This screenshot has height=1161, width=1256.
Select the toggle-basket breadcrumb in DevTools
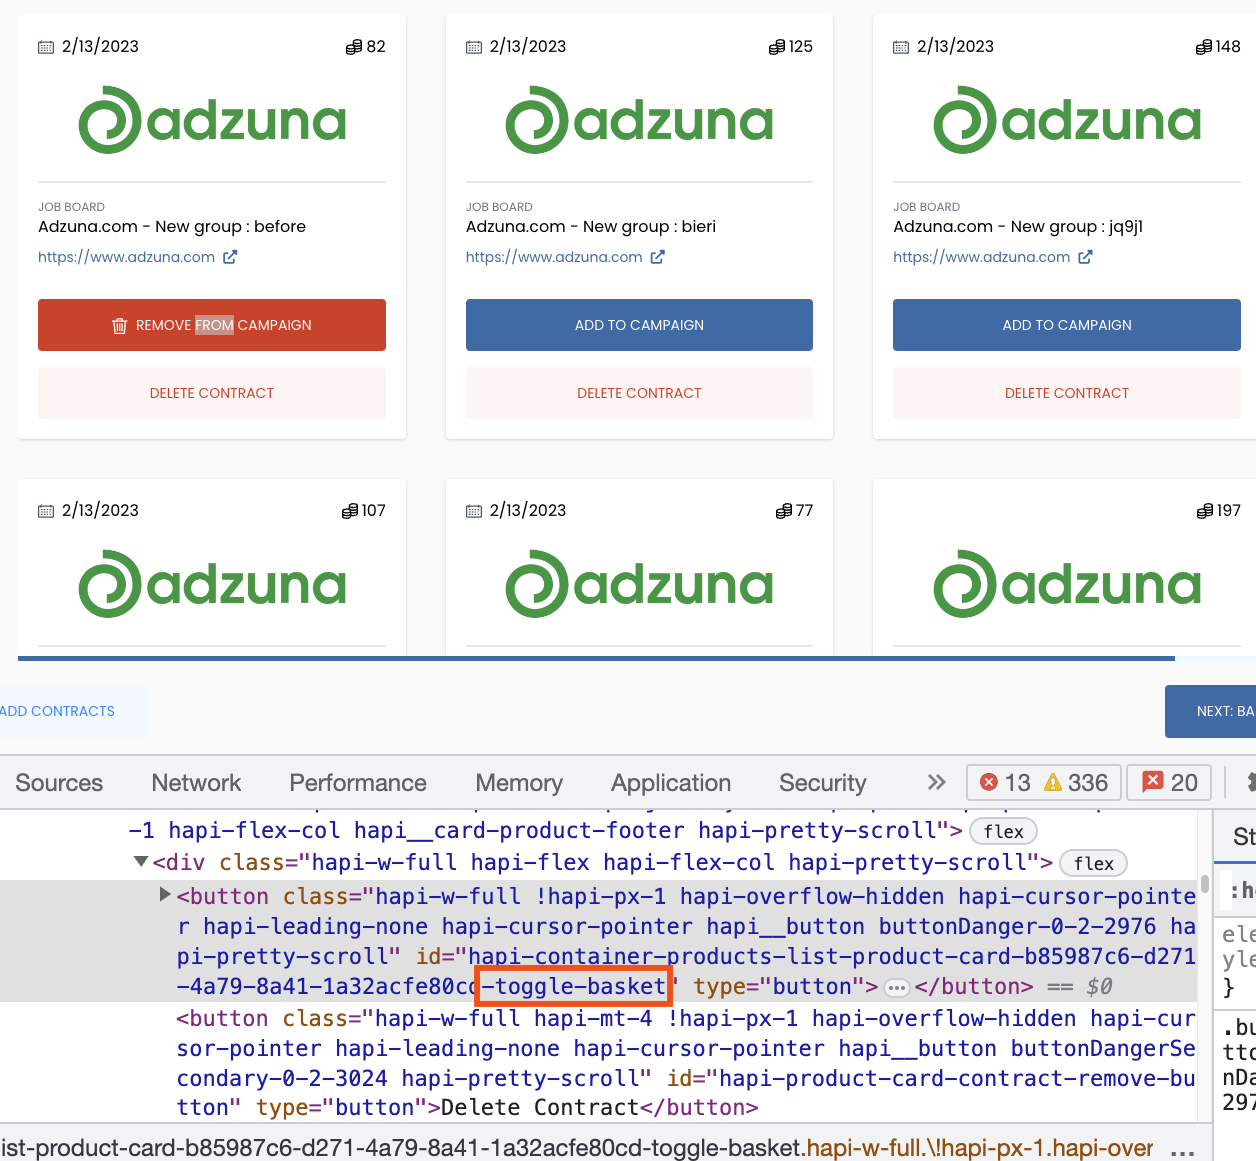pyautogui.click(x=577, y=1148)
